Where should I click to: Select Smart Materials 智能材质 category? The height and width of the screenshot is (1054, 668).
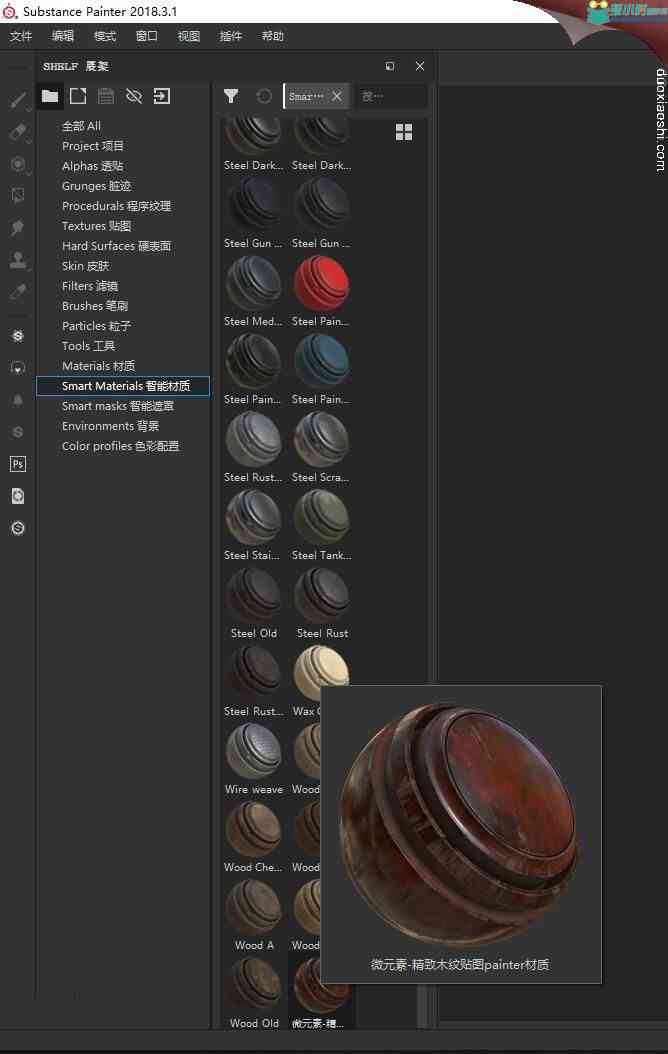pyautogui.click(x=123, y=386)
